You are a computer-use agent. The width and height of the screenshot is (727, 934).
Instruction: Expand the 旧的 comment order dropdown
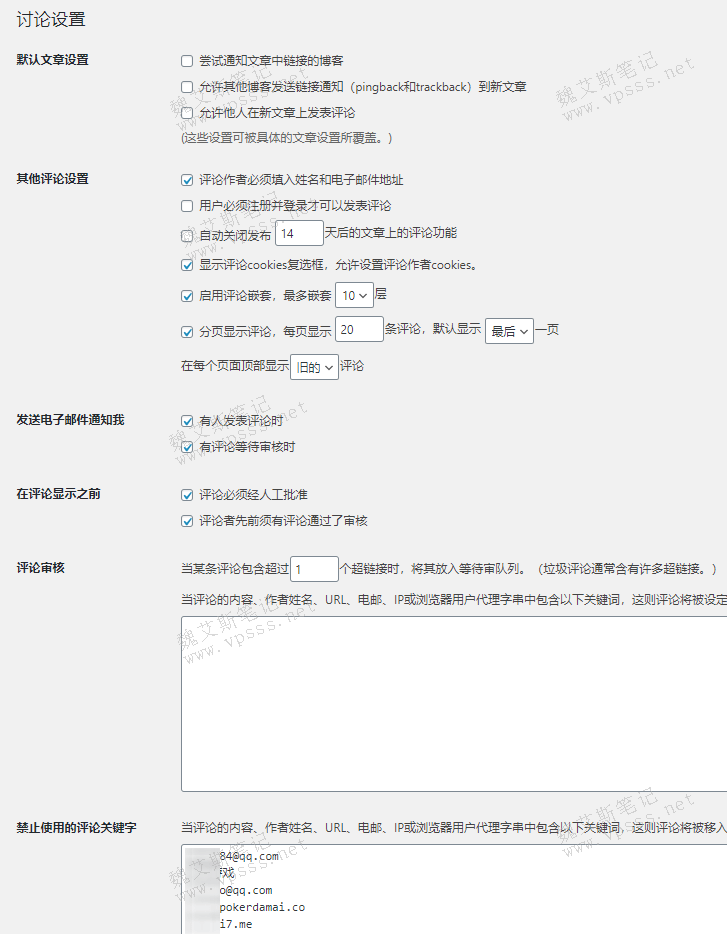314,367
